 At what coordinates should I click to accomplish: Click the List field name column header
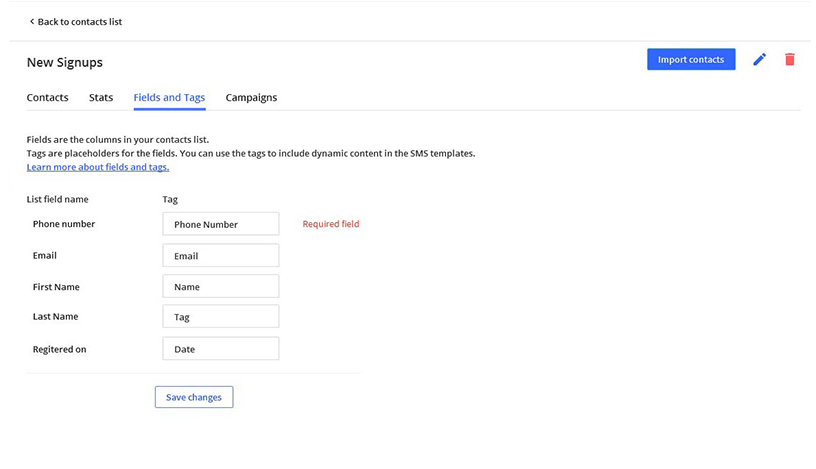point(57,200)
